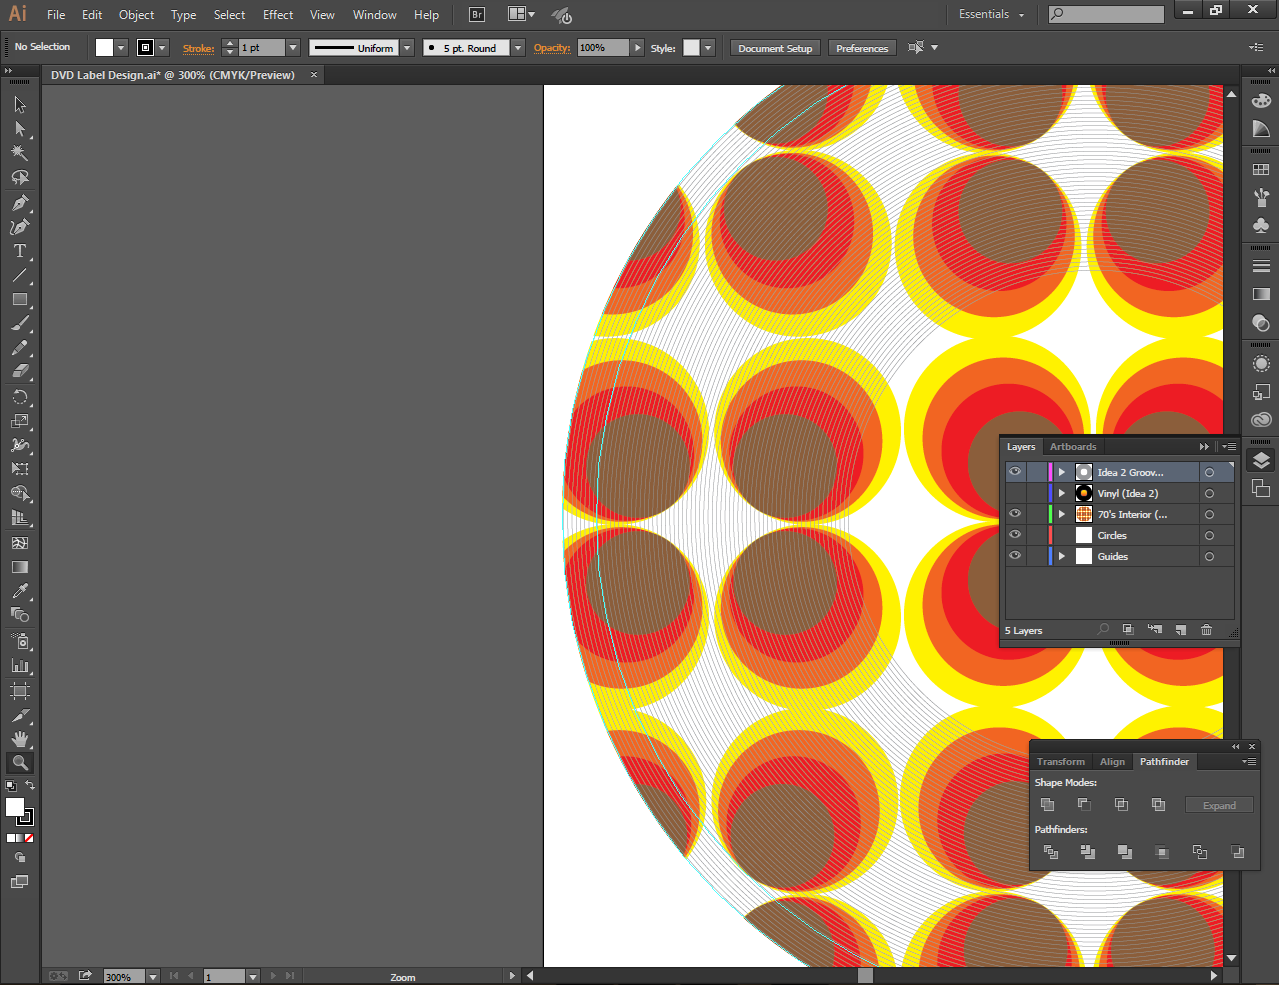The width and height of the screenshot is (1279, 985).
Task: Select the Line Segment tool
Action: (20, 275)
